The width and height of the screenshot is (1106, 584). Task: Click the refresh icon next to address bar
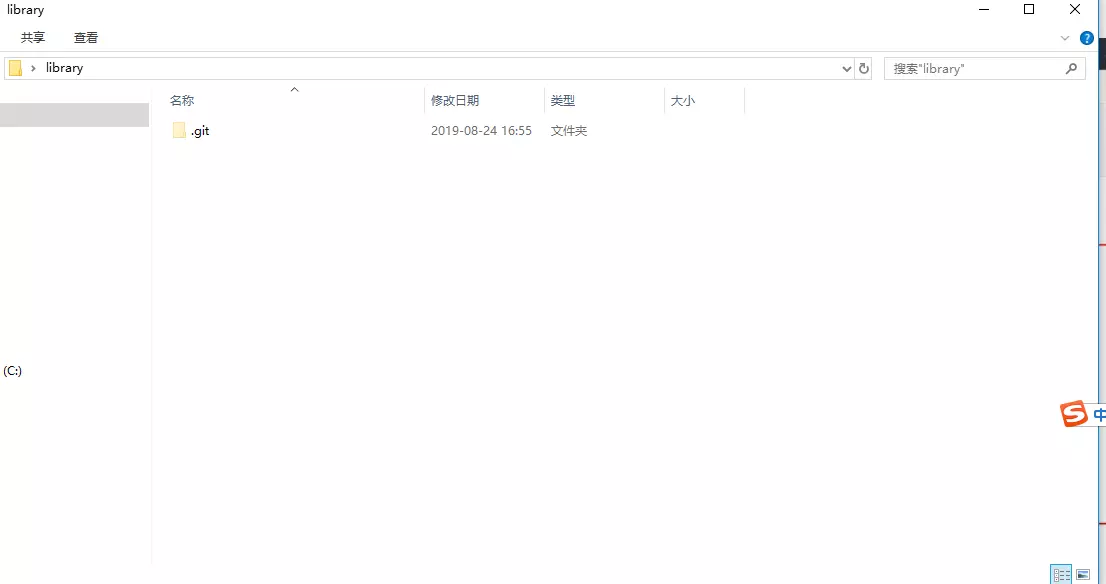pos(863,68)
